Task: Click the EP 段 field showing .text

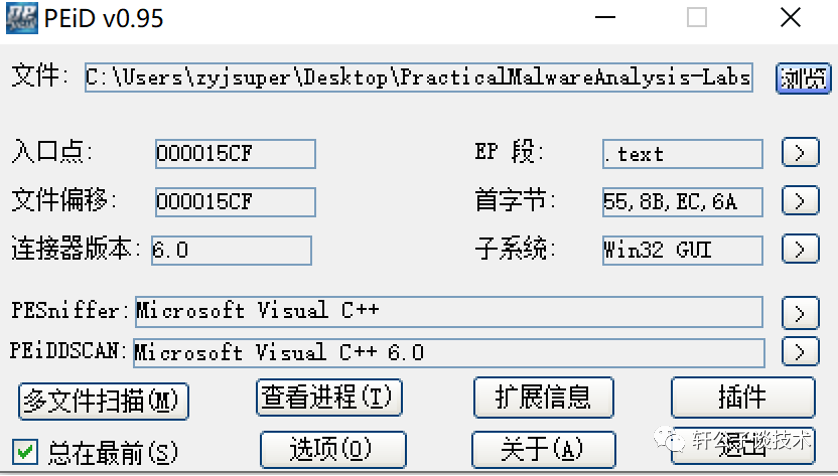Action: coord(682,154)
